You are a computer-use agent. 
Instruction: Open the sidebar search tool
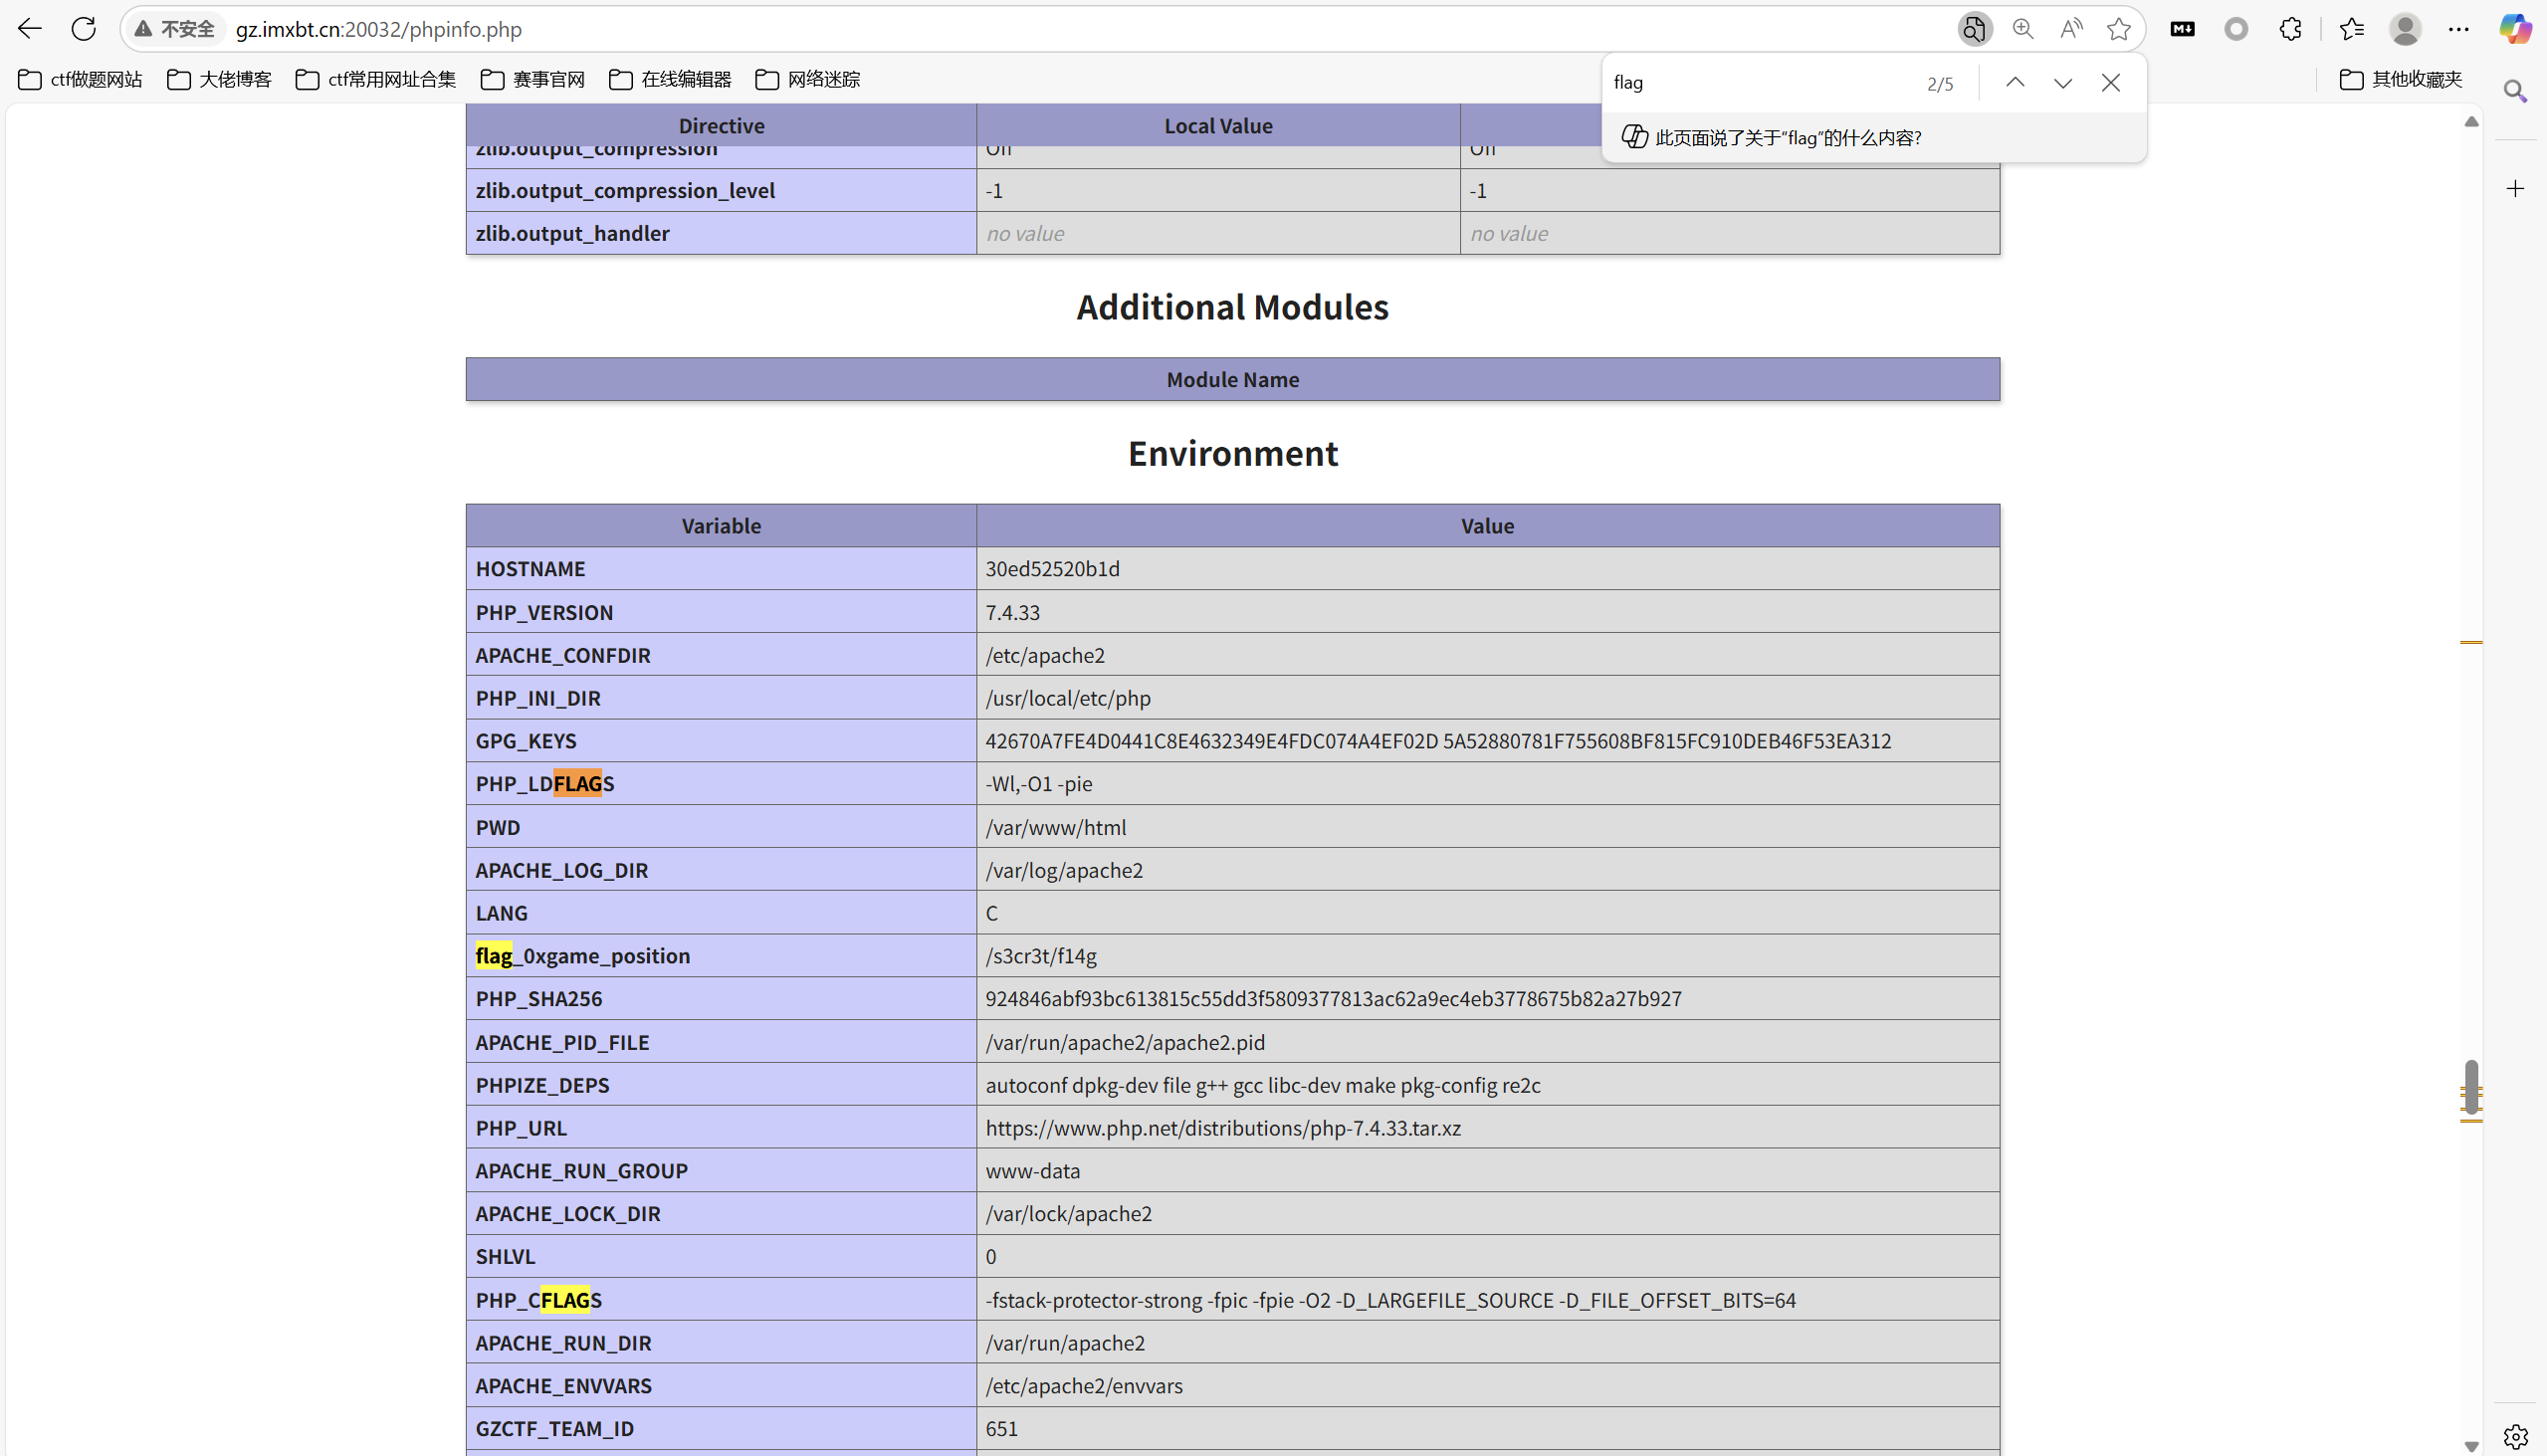click(x=2515, y=92)
